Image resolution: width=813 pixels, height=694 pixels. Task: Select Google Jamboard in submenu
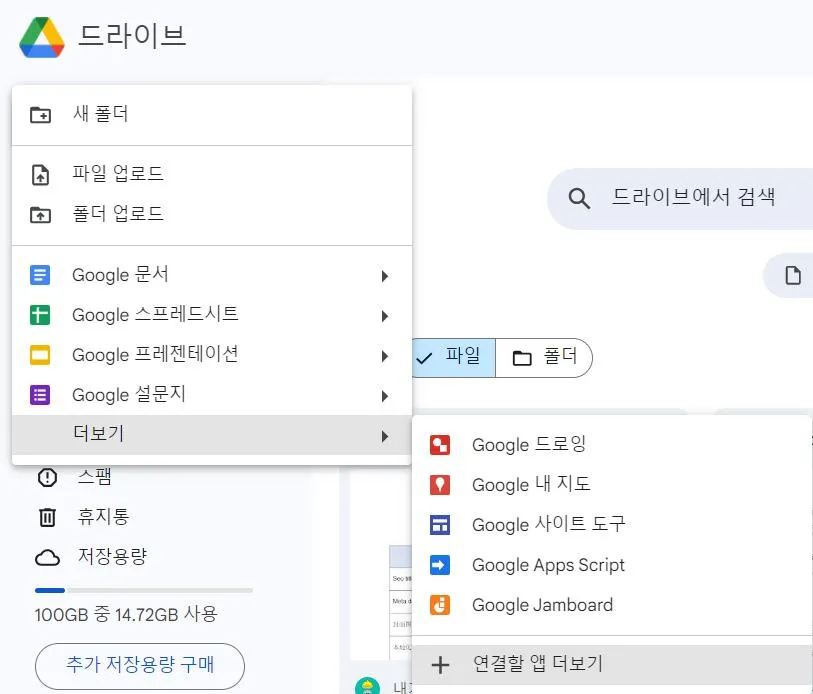[x=611, y=605]
